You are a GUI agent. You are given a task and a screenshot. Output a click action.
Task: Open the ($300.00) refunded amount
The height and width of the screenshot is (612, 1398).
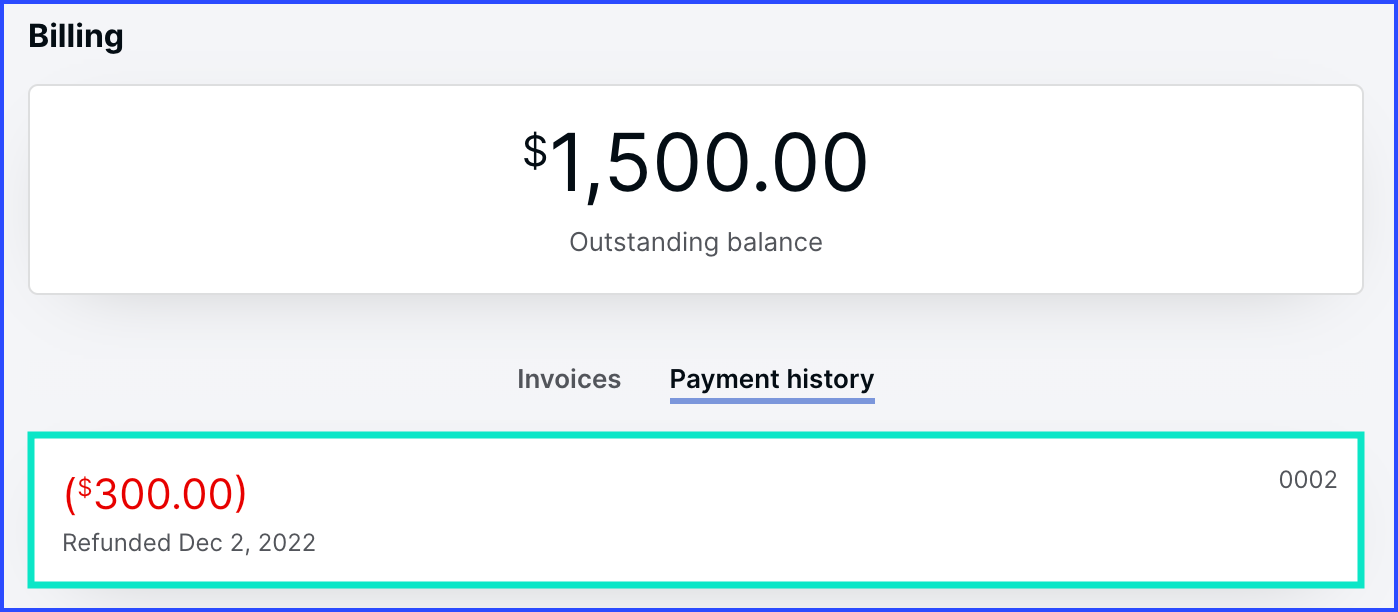155,494
